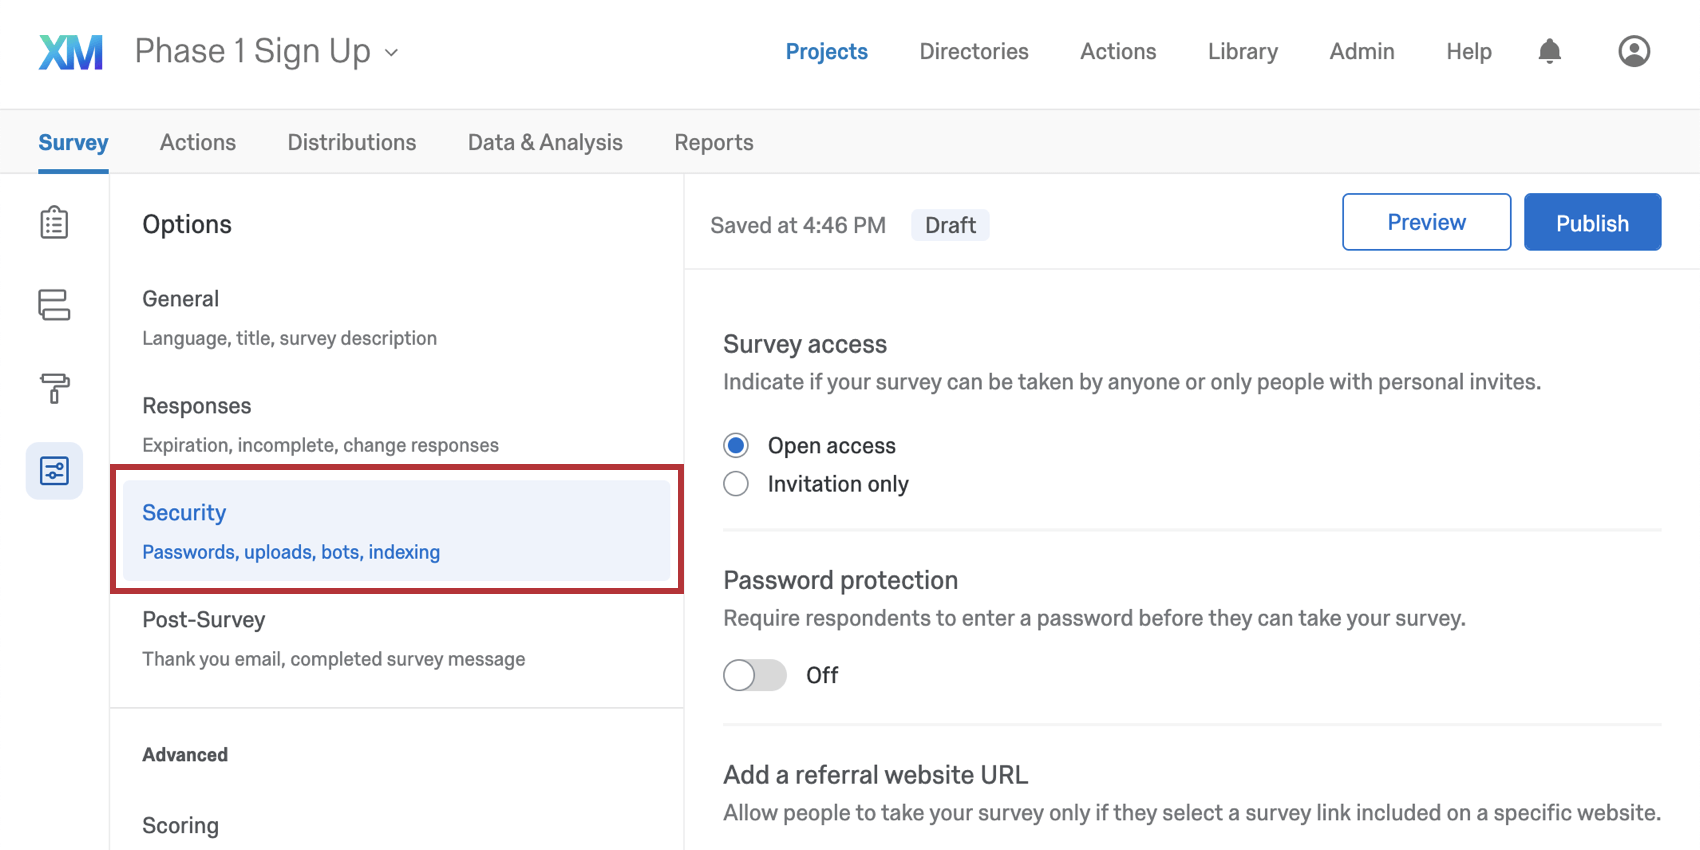Click the Password protection heading
1700x850 pixels.
click(x=840, y=580)
